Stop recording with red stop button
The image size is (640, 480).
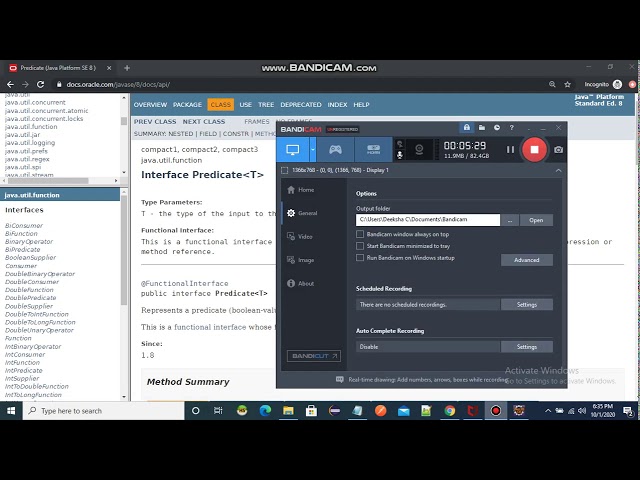[x=534, y=149]
